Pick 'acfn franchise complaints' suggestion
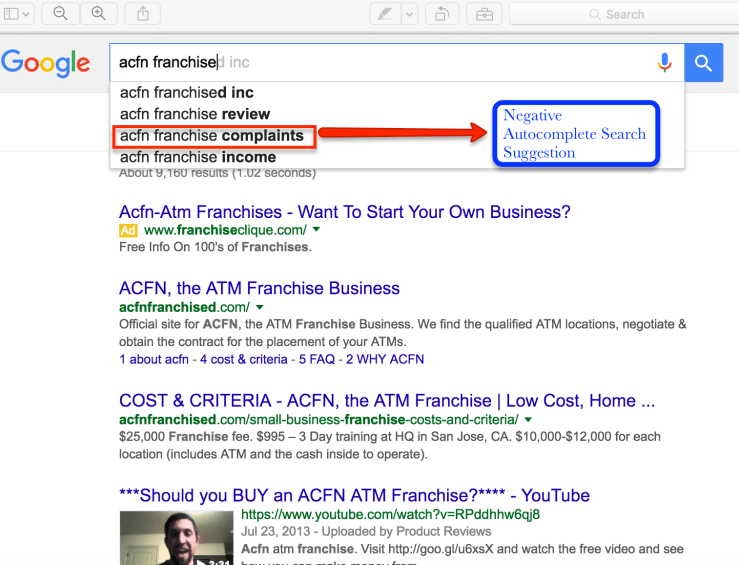 [x=211, y=136]
